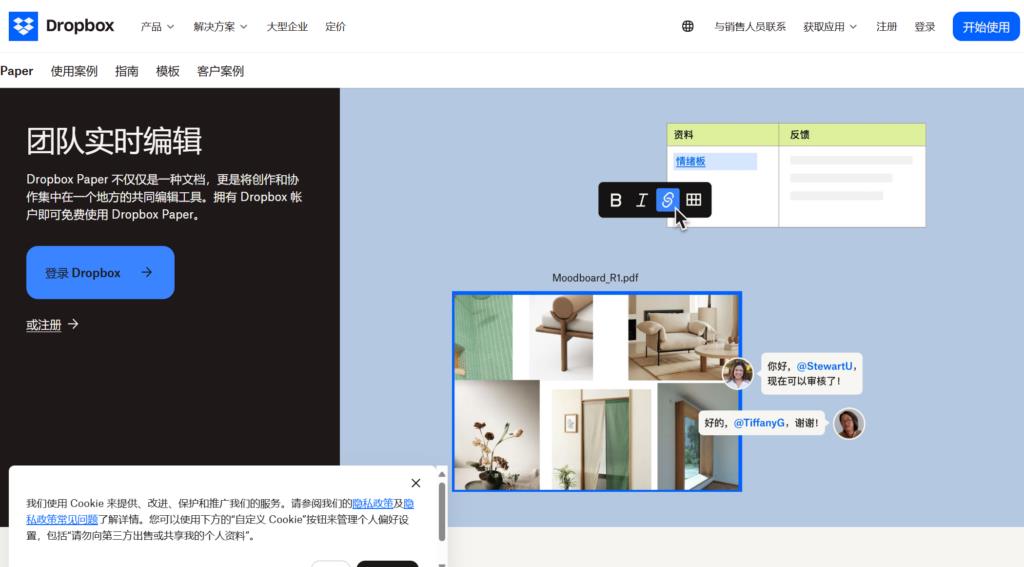The image size is (1024, 567).
Task: Click the table grid icon in illustration
Action: (694, 200)
